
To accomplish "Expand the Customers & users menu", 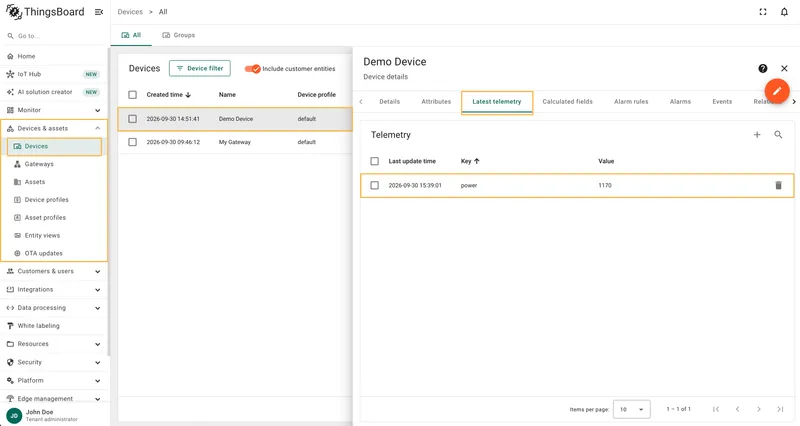I will (54, 271).
